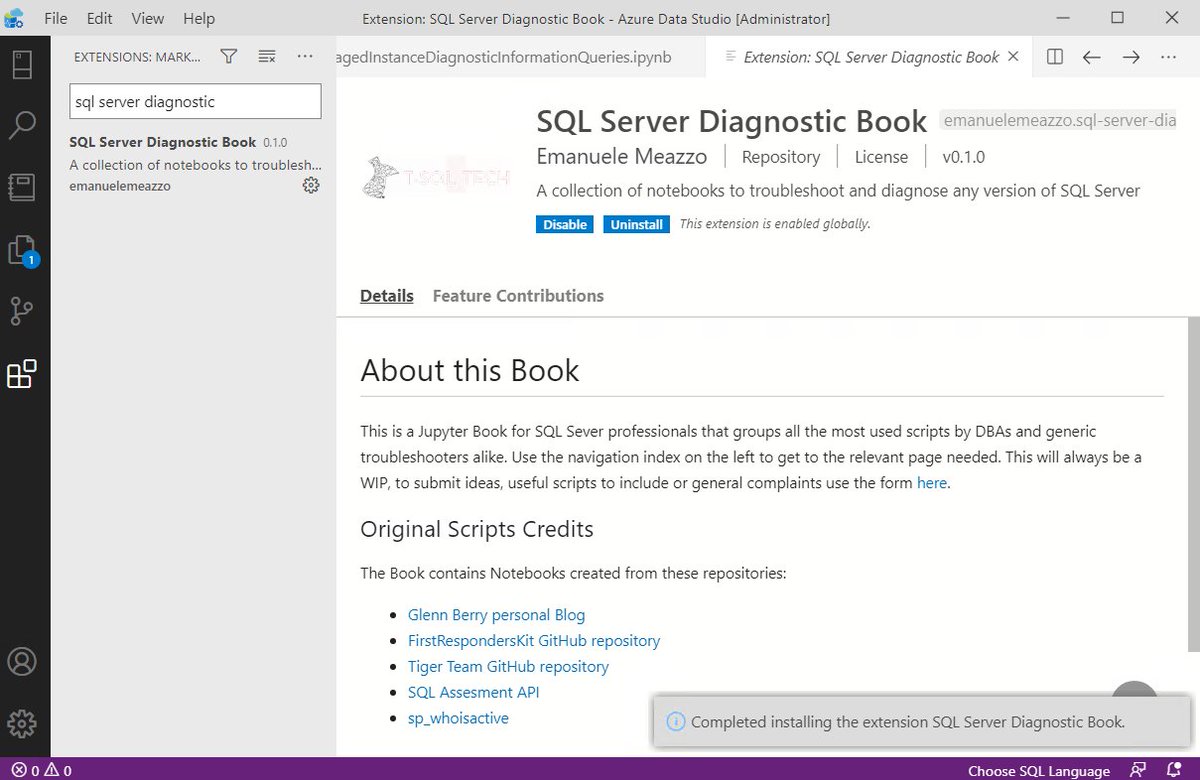Viewport: 1200px width, 780px height.
Task: Open the License link
Action: tap(881, 157)
